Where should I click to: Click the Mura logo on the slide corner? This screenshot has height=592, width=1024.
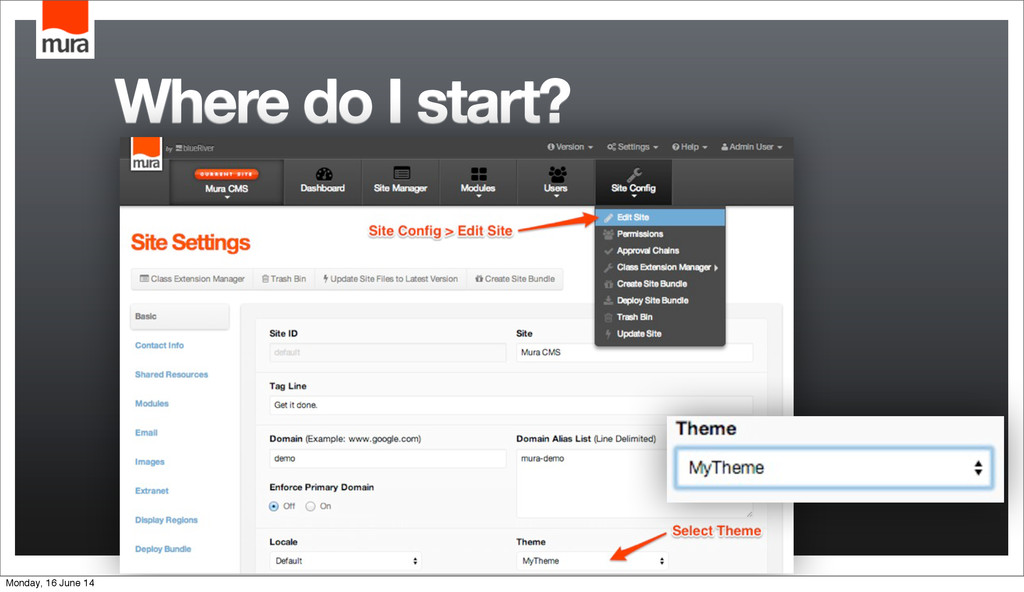(x=65, y=29)
